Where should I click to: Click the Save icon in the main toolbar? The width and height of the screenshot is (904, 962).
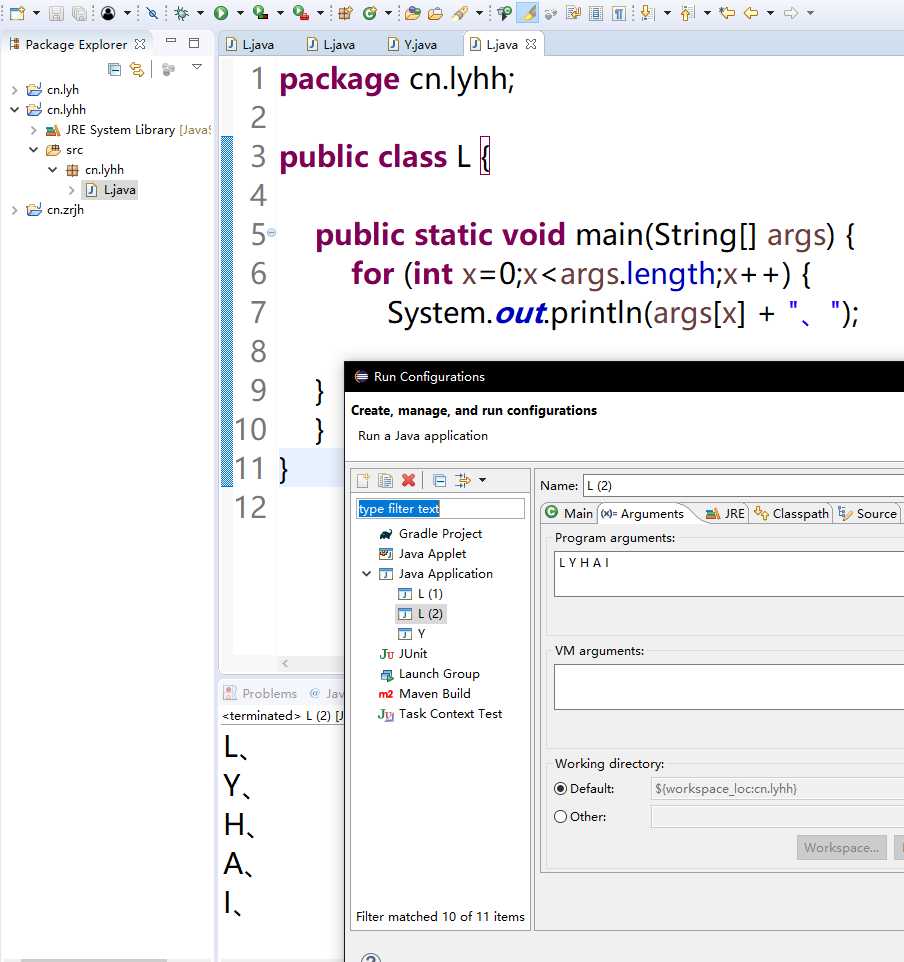click(56, 13)
